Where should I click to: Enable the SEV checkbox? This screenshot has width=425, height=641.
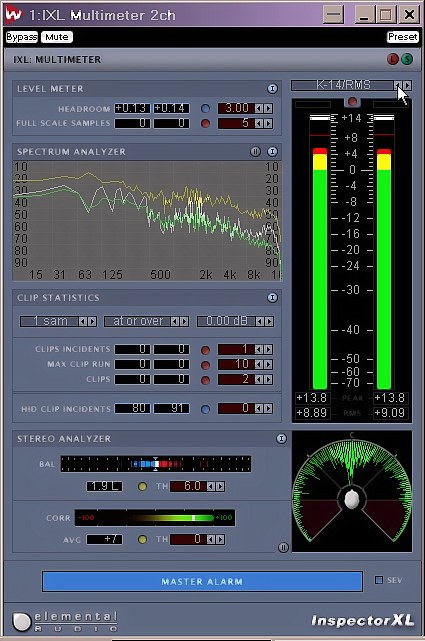(x=379, y=580)
